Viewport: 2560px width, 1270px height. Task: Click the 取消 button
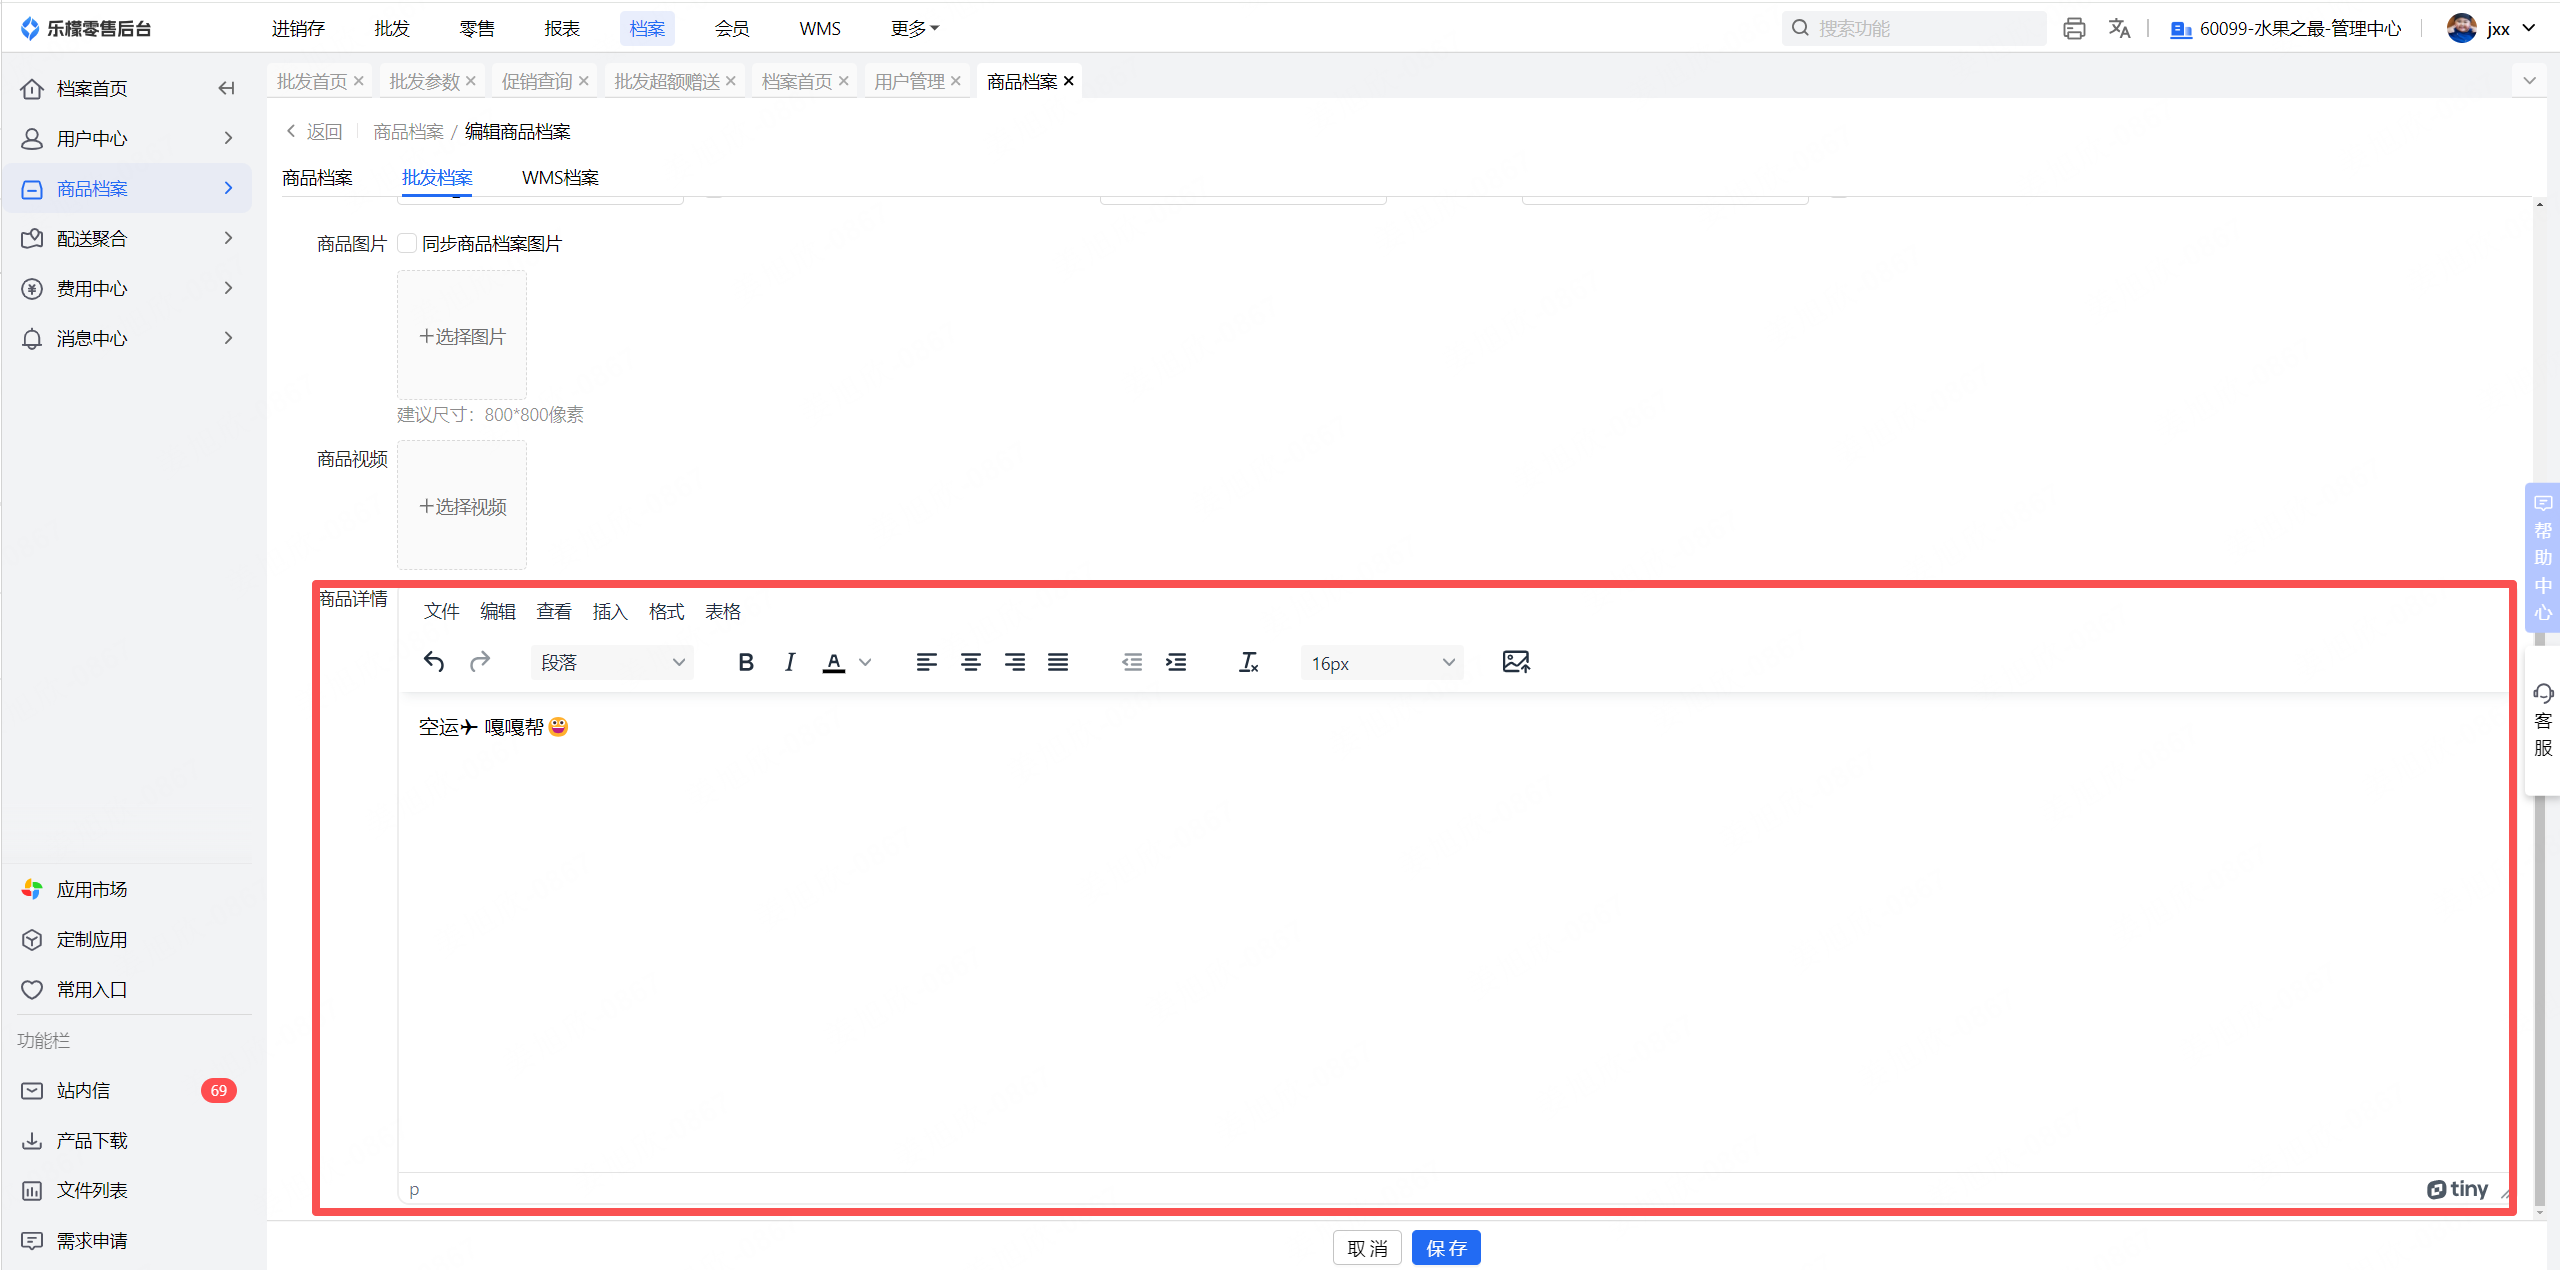click(1367, 1247)
